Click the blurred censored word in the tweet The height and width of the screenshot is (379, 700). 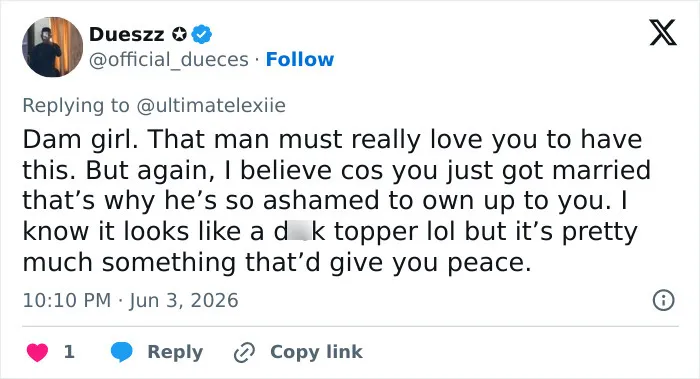(x=299, y=231)
